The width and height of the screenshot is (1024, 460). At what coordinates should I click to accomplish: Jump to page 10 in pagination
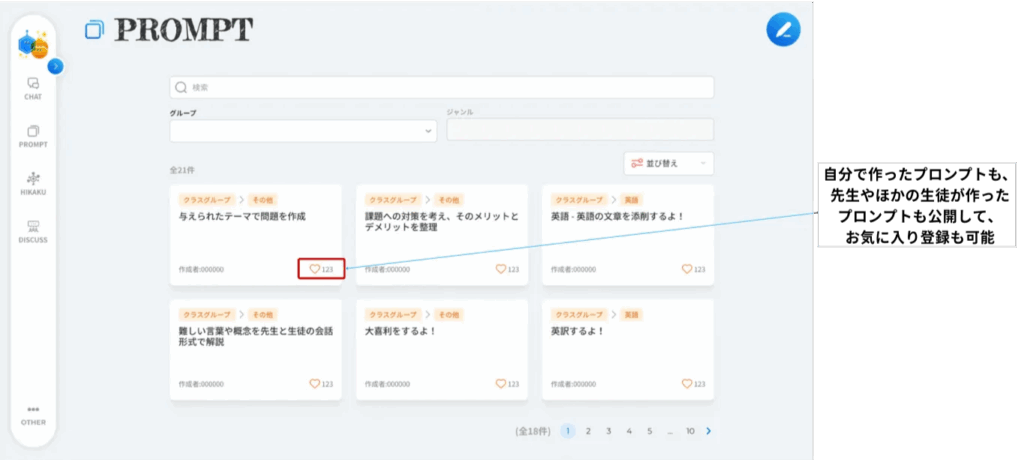pos(690,431)
